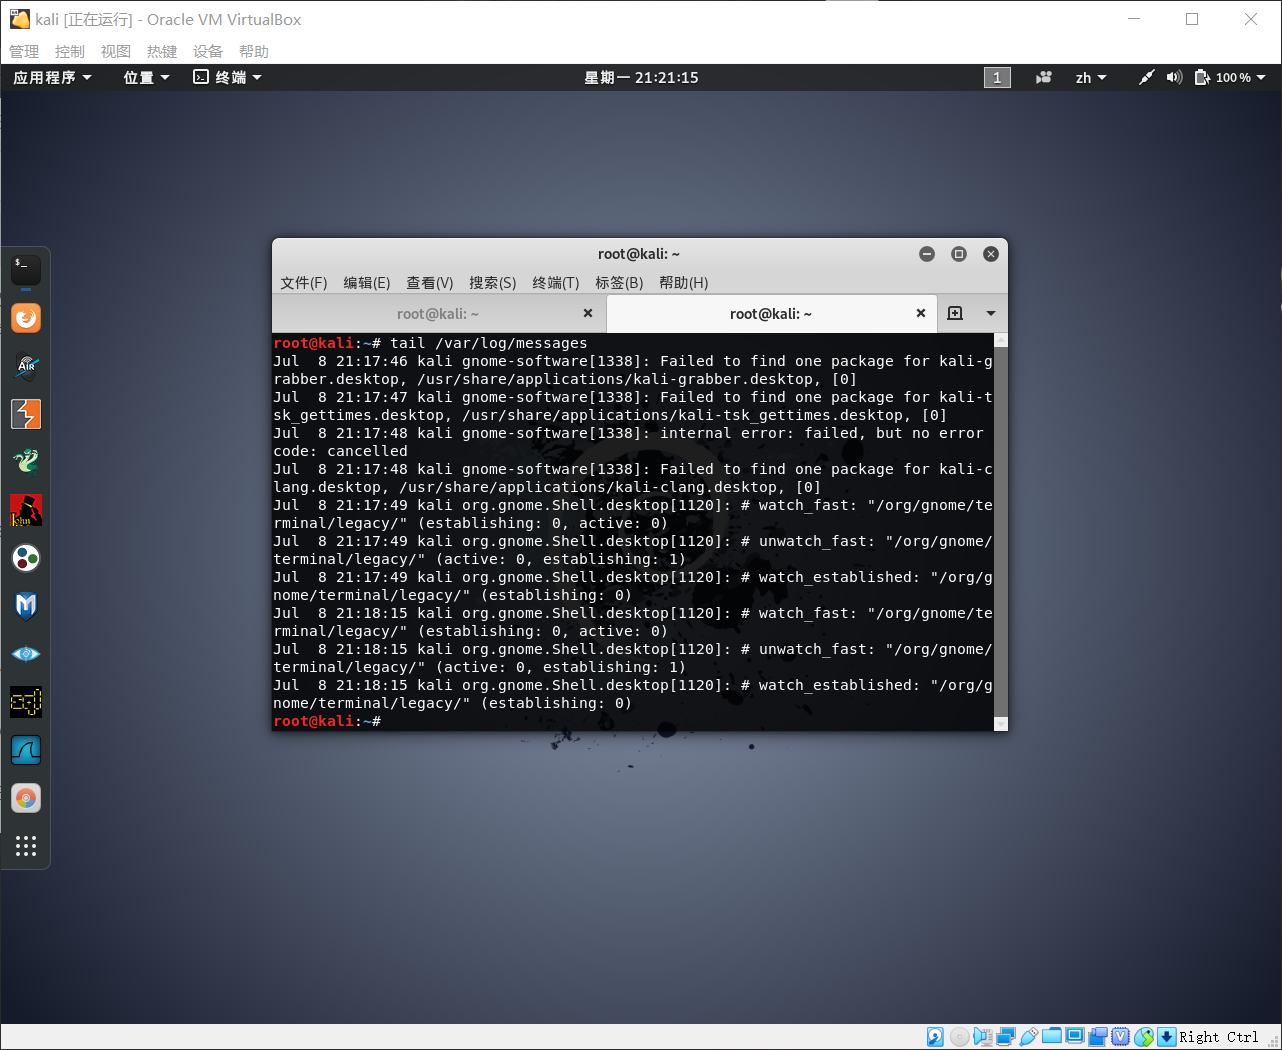This screenshot has height=1050, width=1282.
Task: Open the terminal profile dropdown arrow
Action: (x=991, y=313)
